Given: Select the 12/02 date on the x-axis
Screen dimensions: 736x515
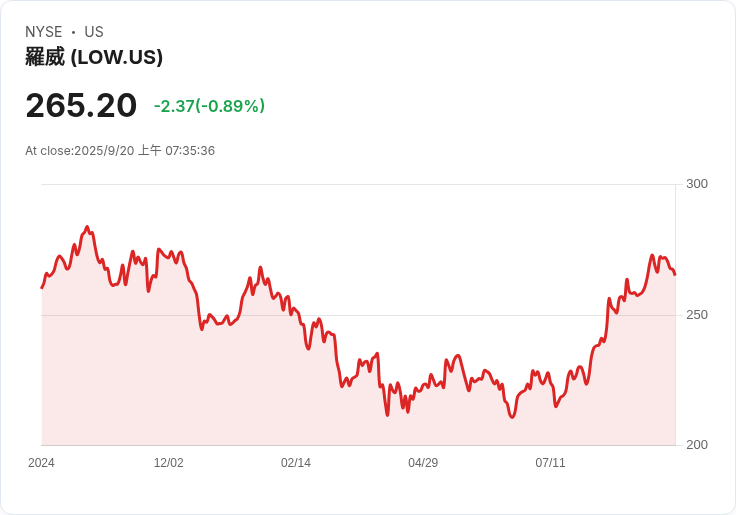Looking at the screenshot, I should click(168, 463).
